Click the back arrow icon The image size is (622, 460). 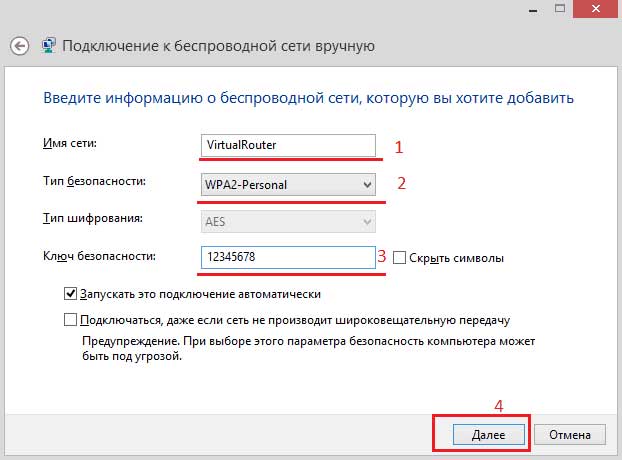click(19, 45)
